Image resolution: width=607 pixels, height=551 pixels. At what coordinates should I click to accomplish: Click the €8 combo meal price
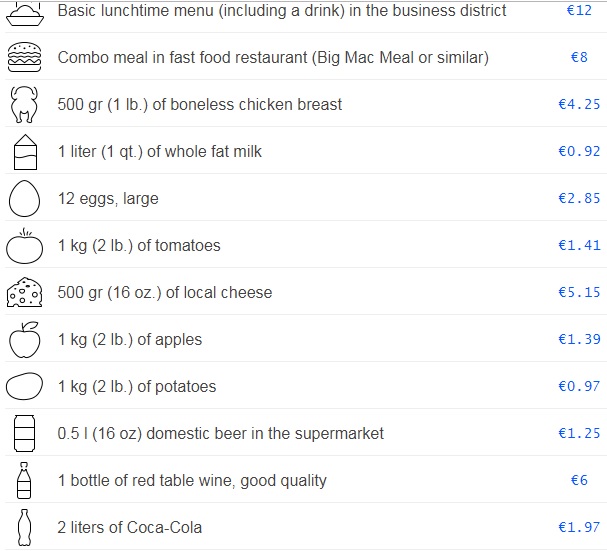coord(579,57)
